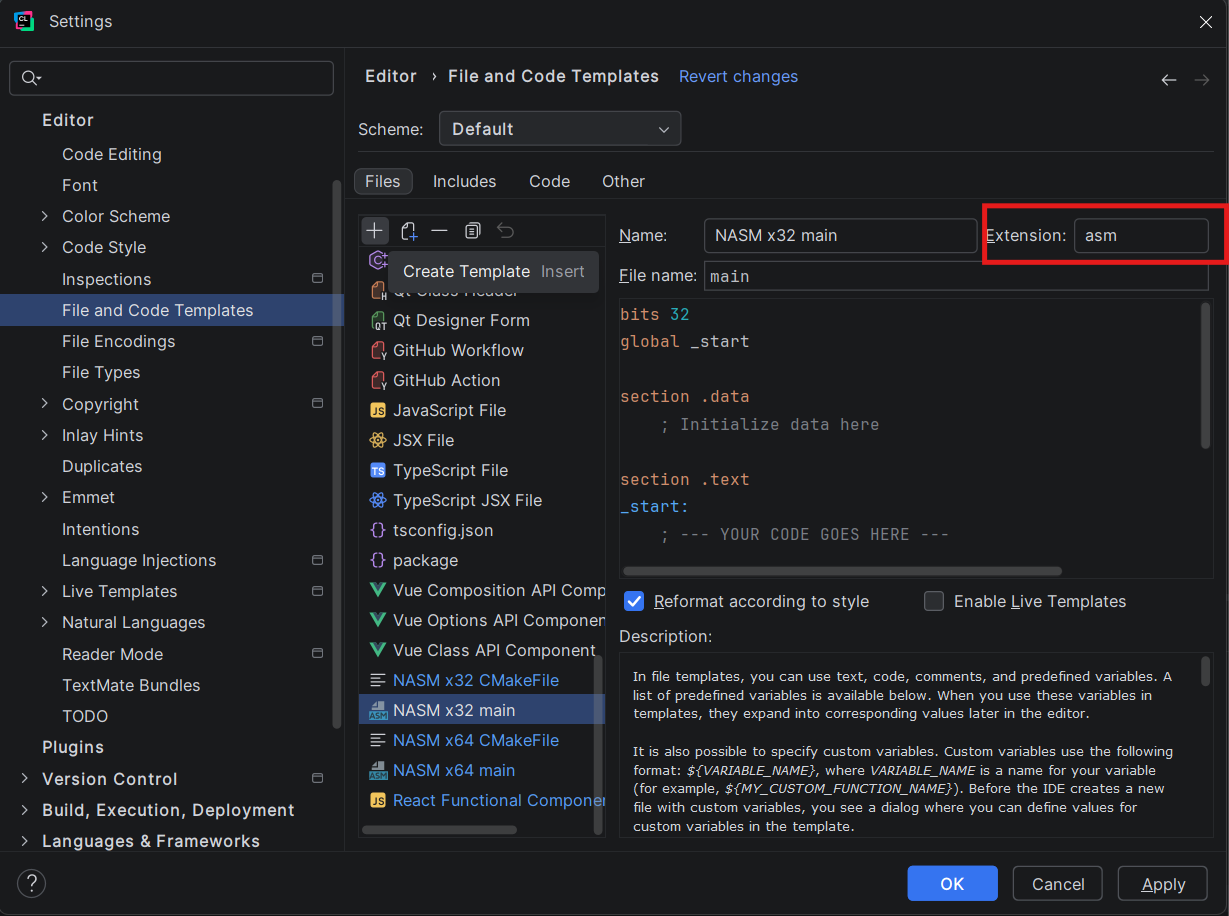Viewport: 1229px width, 916px height.
Task: Click the minus Remove Template icon
Action: coord(439,231)
